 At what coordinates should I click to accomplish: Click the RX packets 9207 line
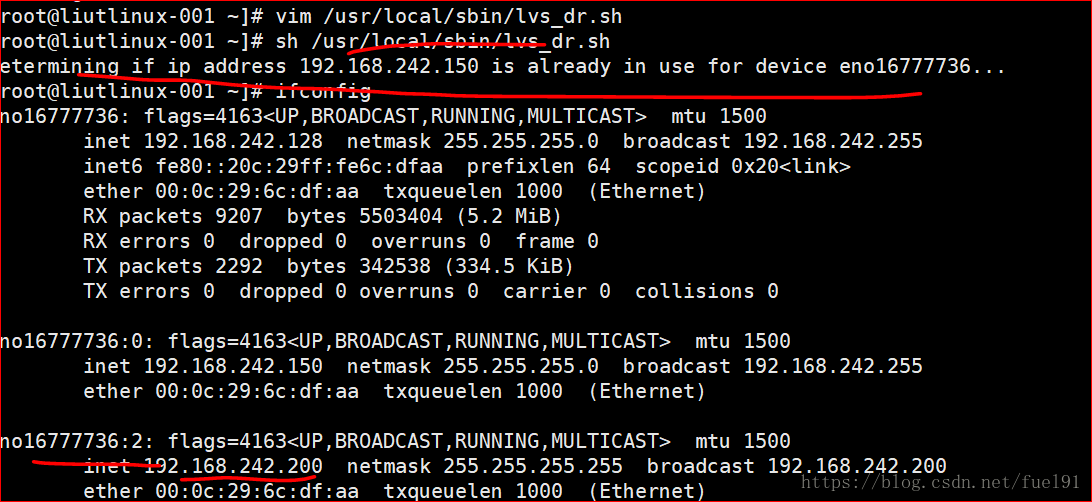[322, 217]
